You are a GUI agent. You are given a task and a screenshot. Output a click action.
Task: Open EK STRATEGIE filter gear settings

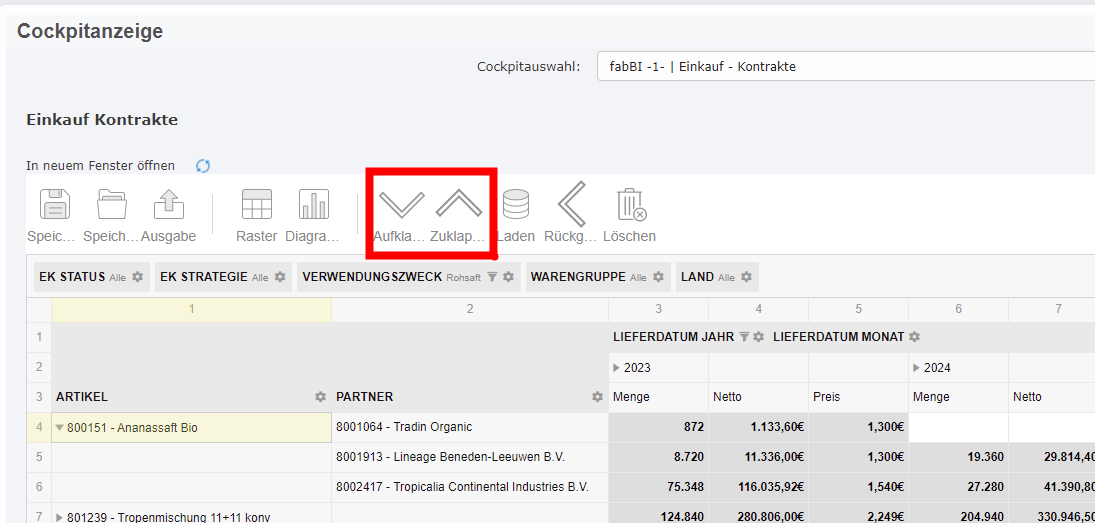pyautogui.click(x=280, y=277)
